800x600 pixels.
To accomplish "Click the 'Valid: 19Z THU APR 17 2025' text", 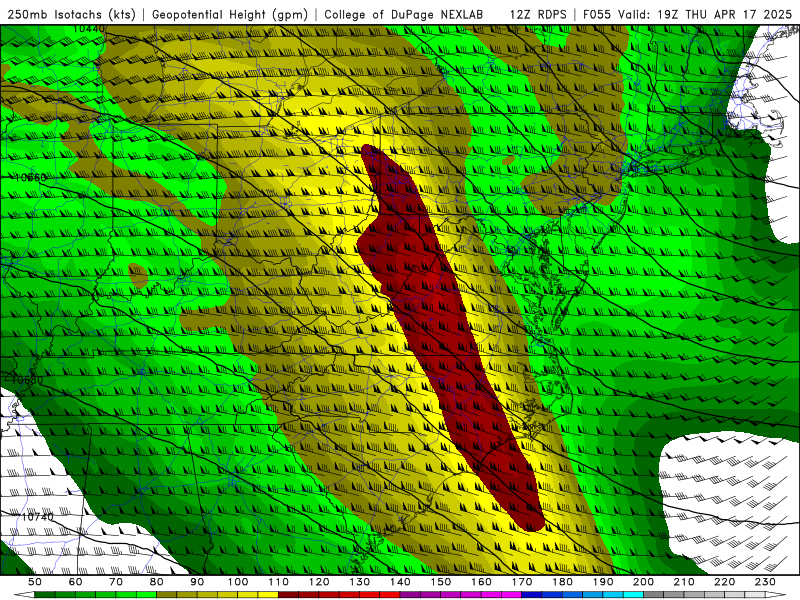I will click(705, 14).
